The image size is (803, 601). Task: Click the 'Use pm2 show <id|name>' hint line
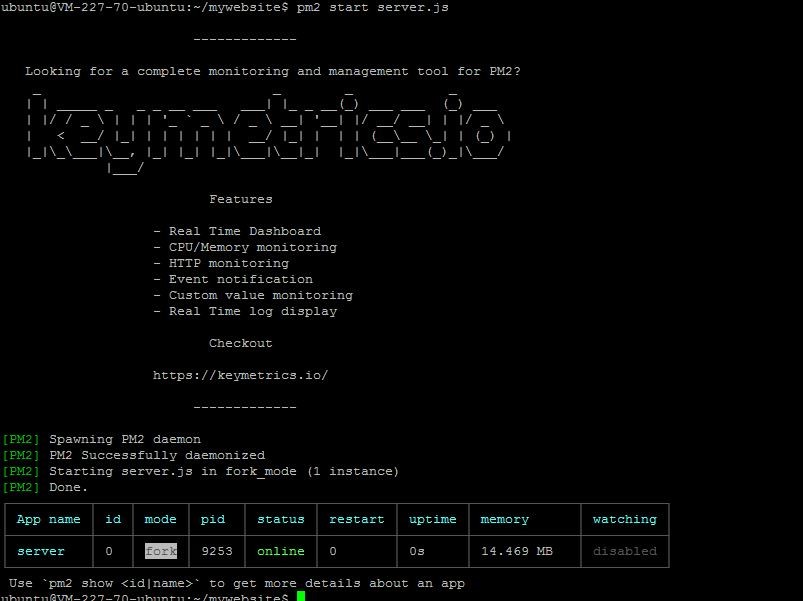(237, 584)
